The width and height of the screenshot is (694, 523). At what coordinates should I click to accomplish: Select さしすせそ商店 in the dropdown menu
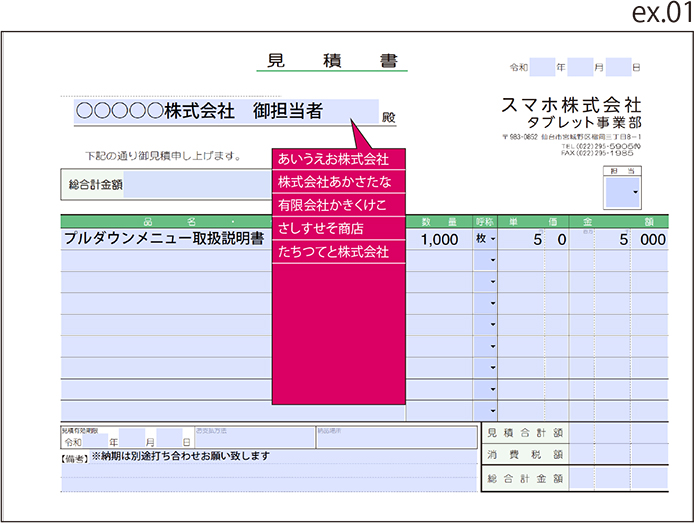(x=339, y=229)
